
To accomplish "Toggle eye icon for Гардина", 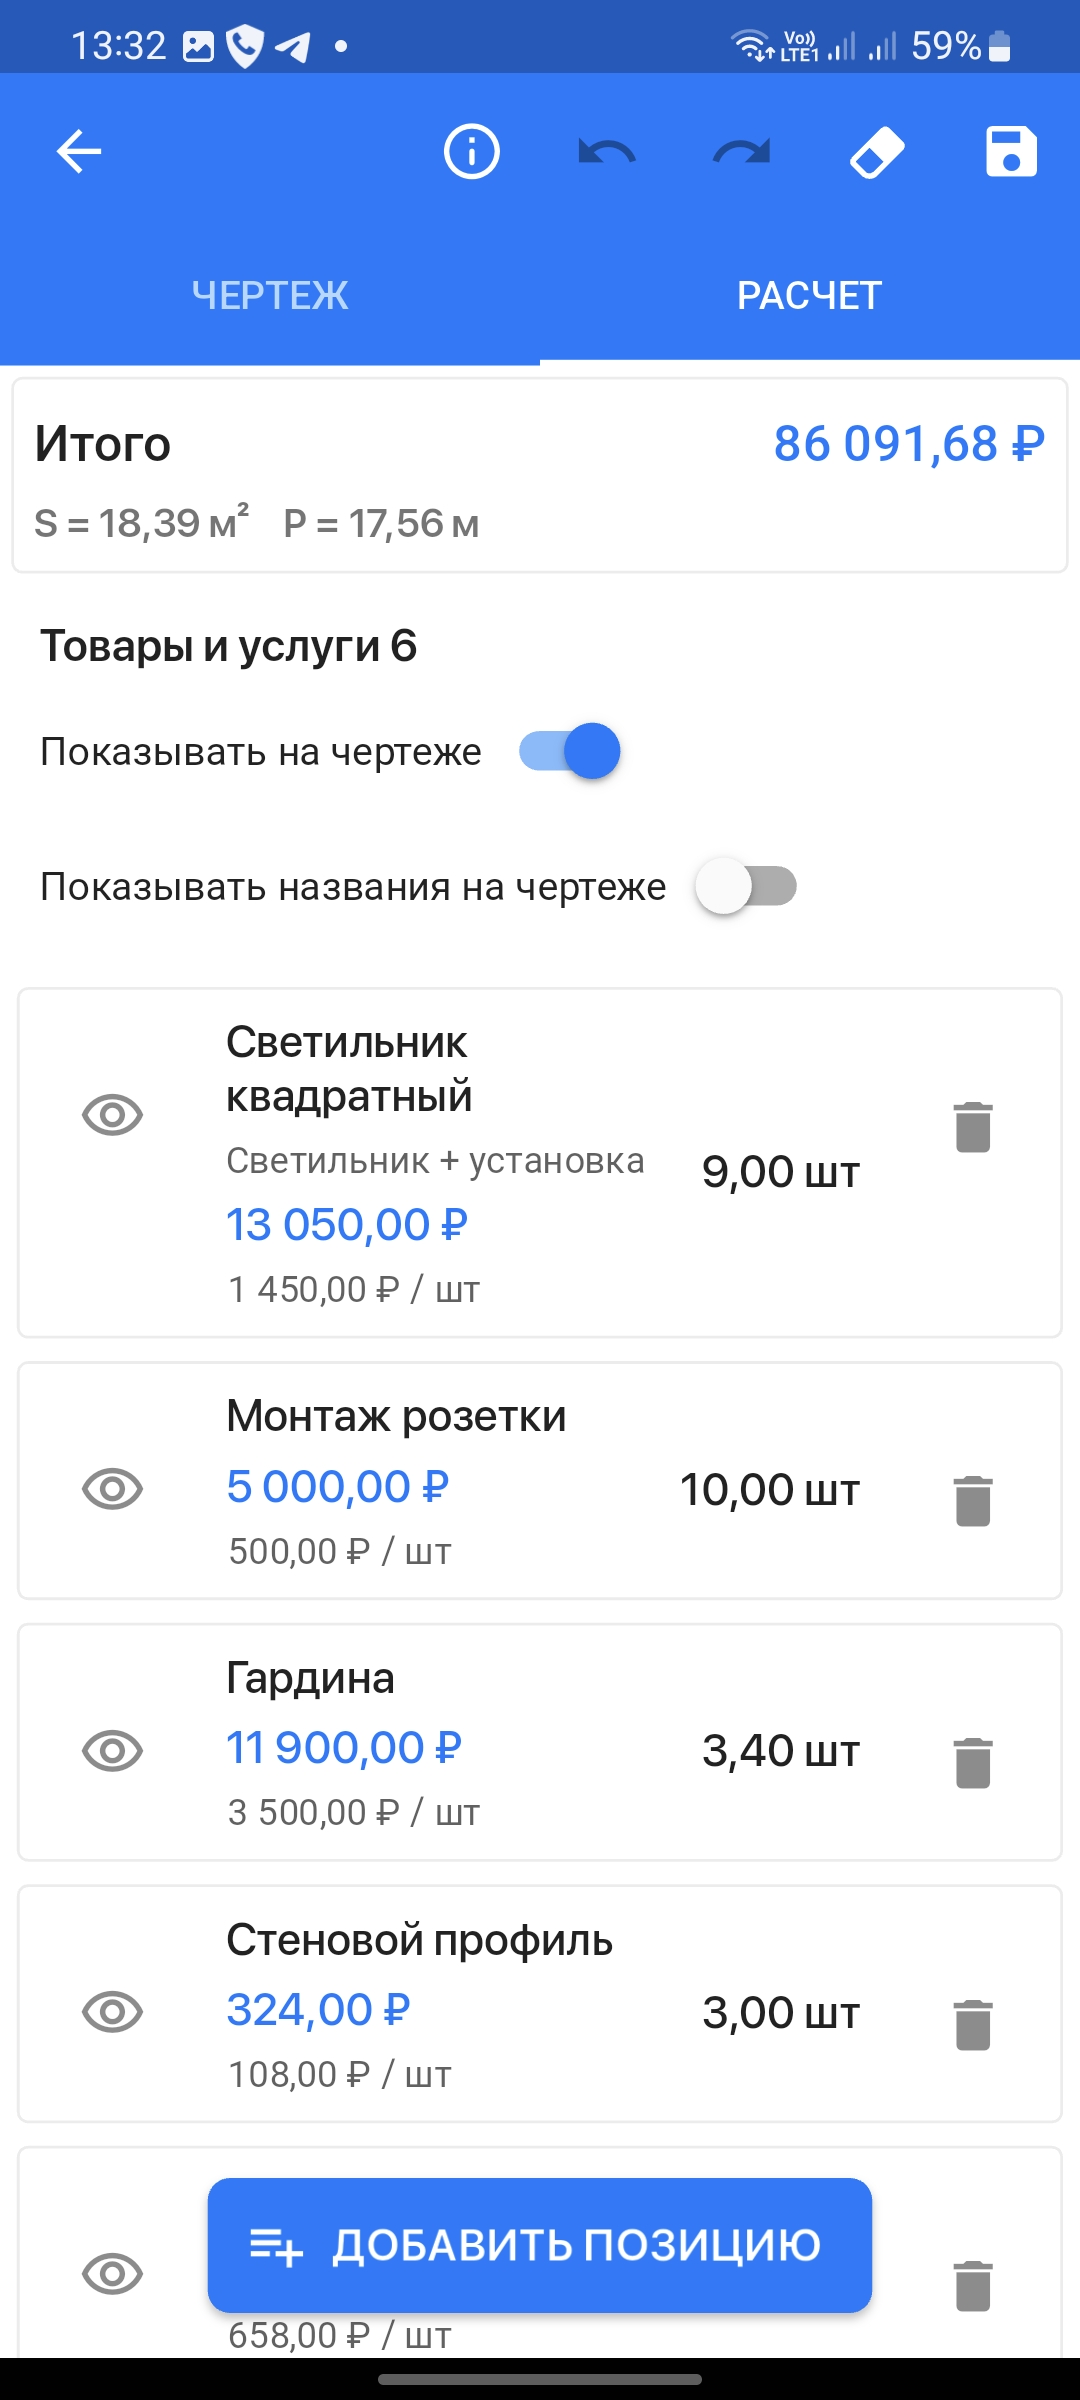I will tap(112, 1750).
